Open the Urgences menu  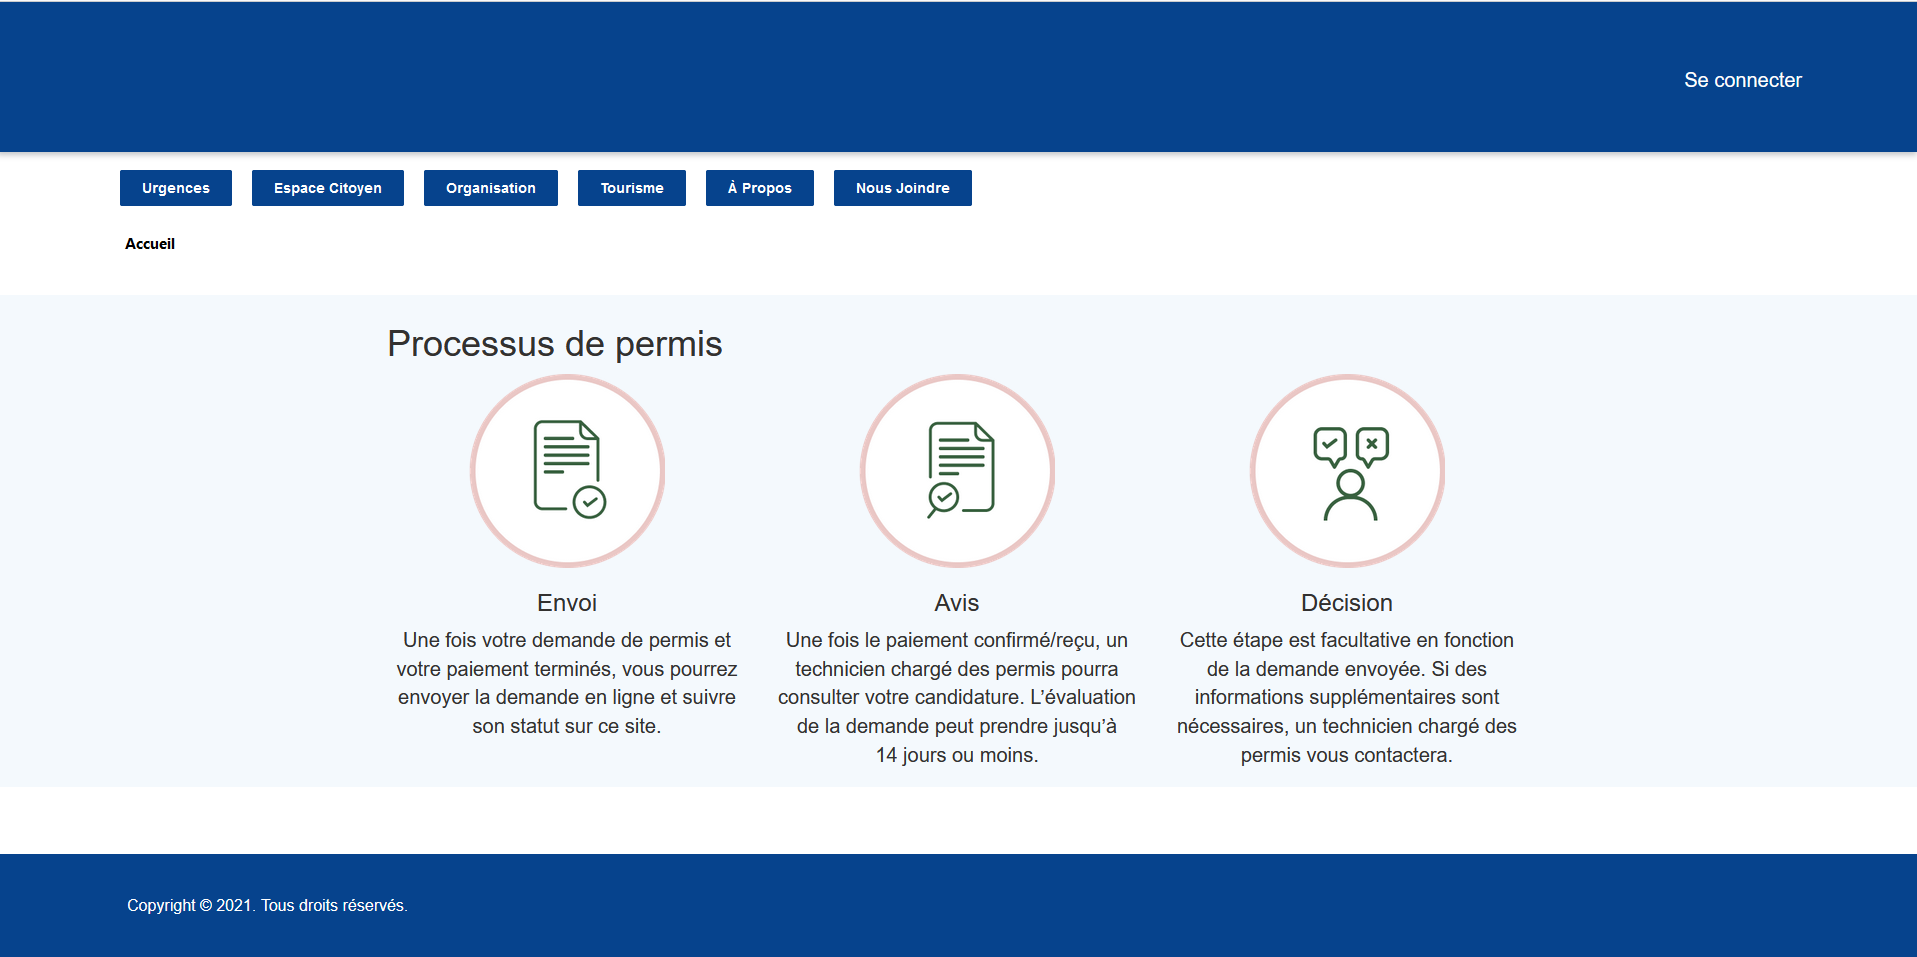click(176, 188)
